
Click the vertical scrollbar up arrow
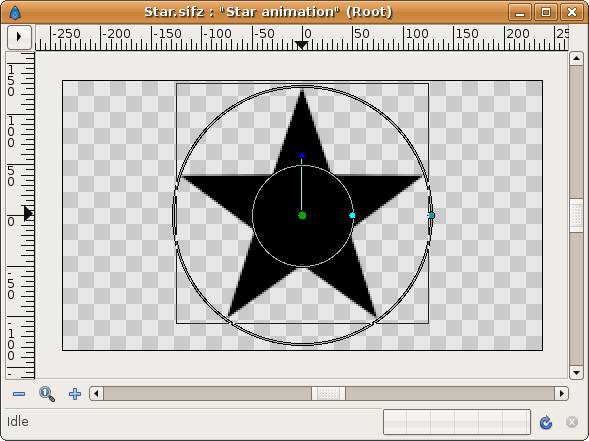coord(576,59)
